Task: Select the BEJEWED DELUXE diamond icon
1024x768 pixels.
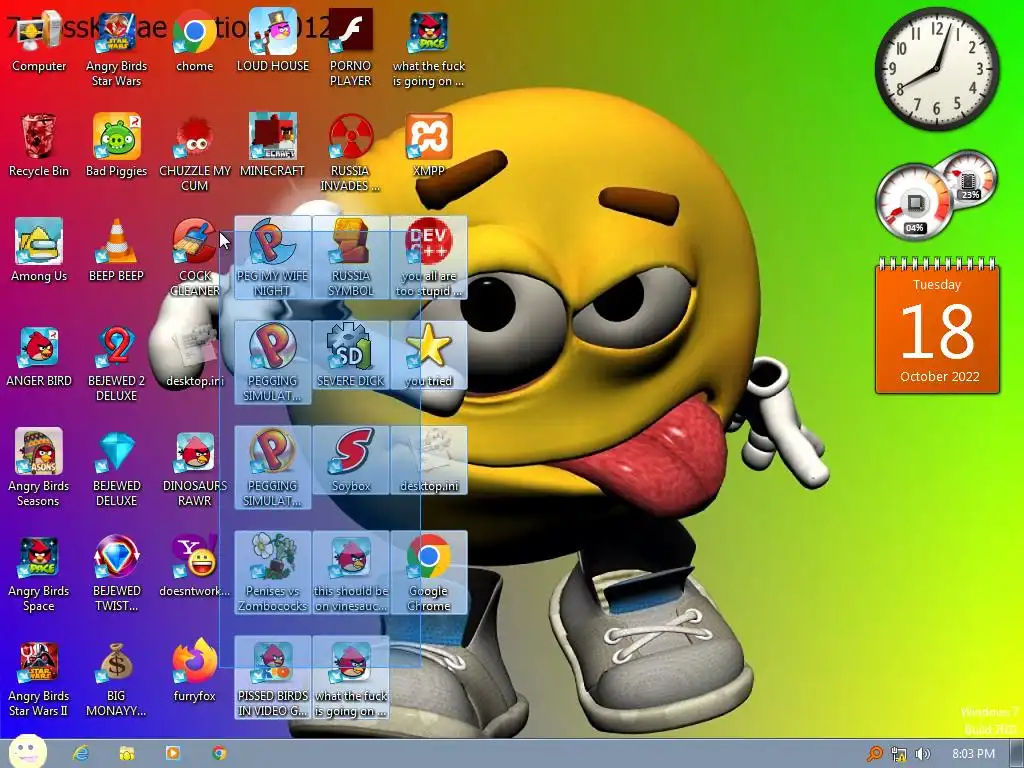Action: tap(116, 469)
